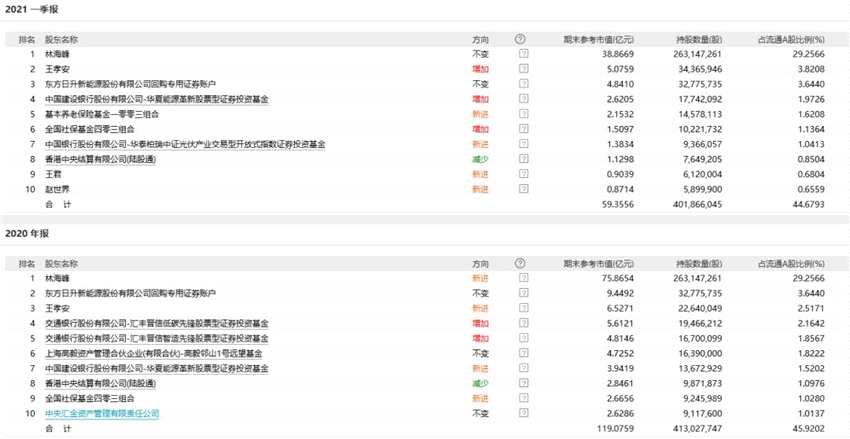Click 持股数量(股) header in 2021 一季报 table
Viewport: 850px width, 439px height.
click(699, 39)
